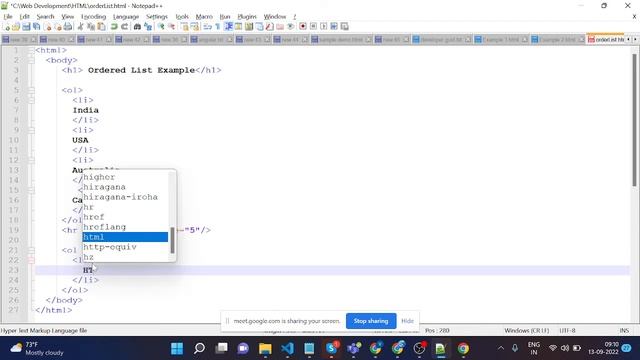
Task: Collapse the ol fold marker on line 5
Action: click(31, 90)
